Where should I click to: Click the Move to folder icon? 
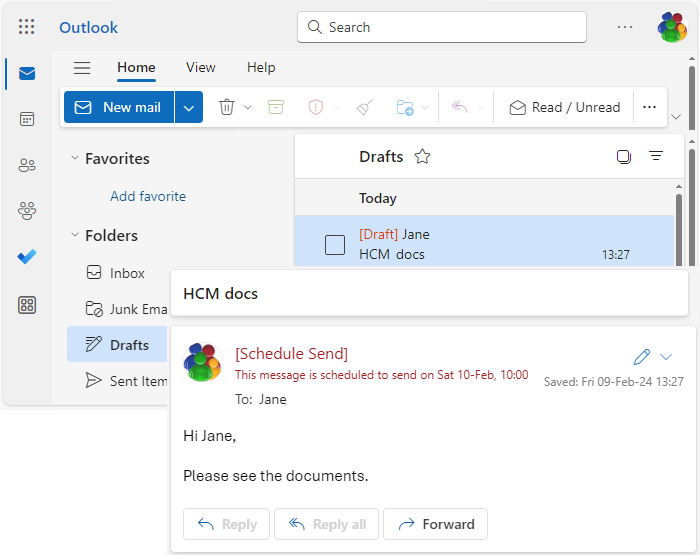(405, 108)
